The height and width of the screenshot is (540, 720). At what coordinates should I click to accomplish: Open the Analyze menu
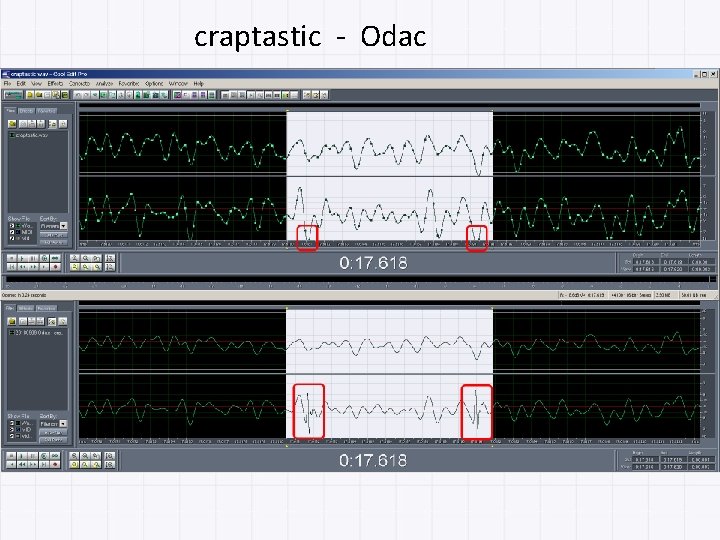pyautogui.click(x=104, y=84)
